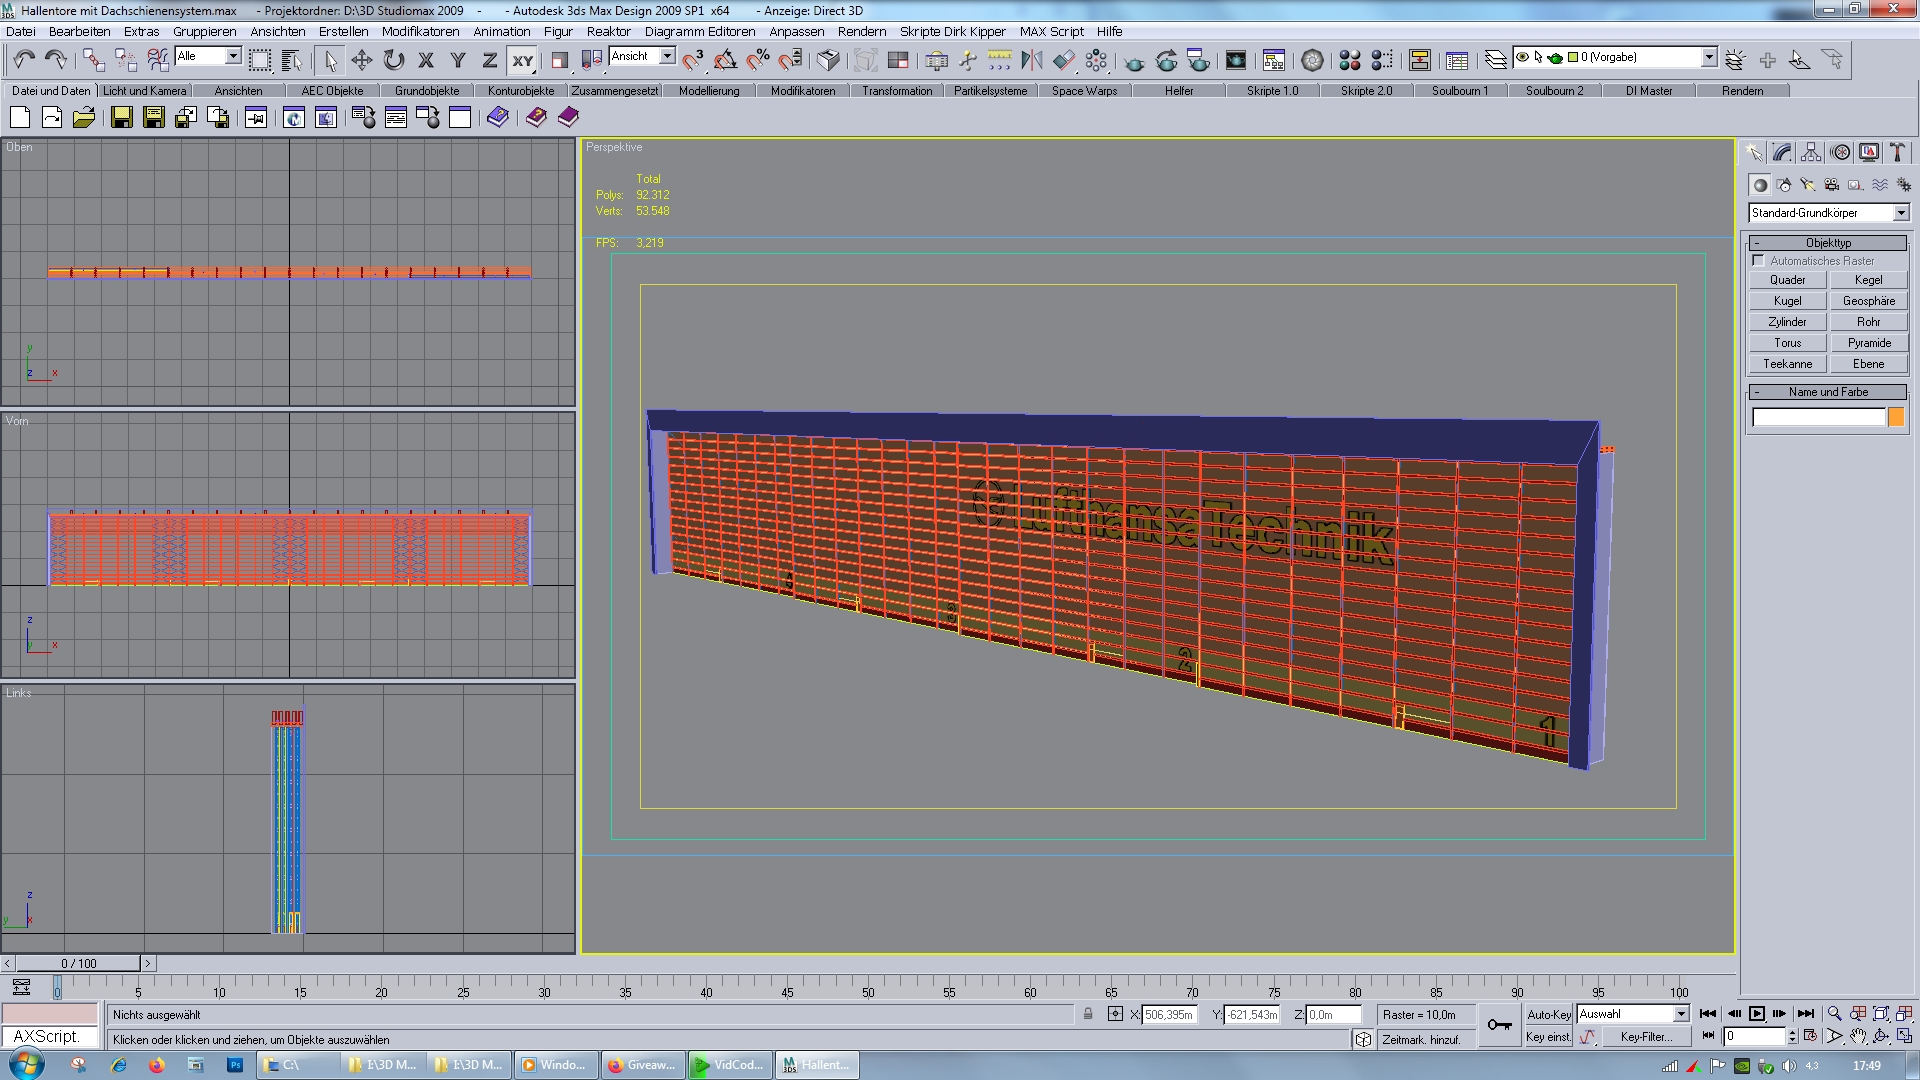This screenshot has height=1080, width=1920.
Task: Click the orange object color swatch
Action: click(1895, 418)
